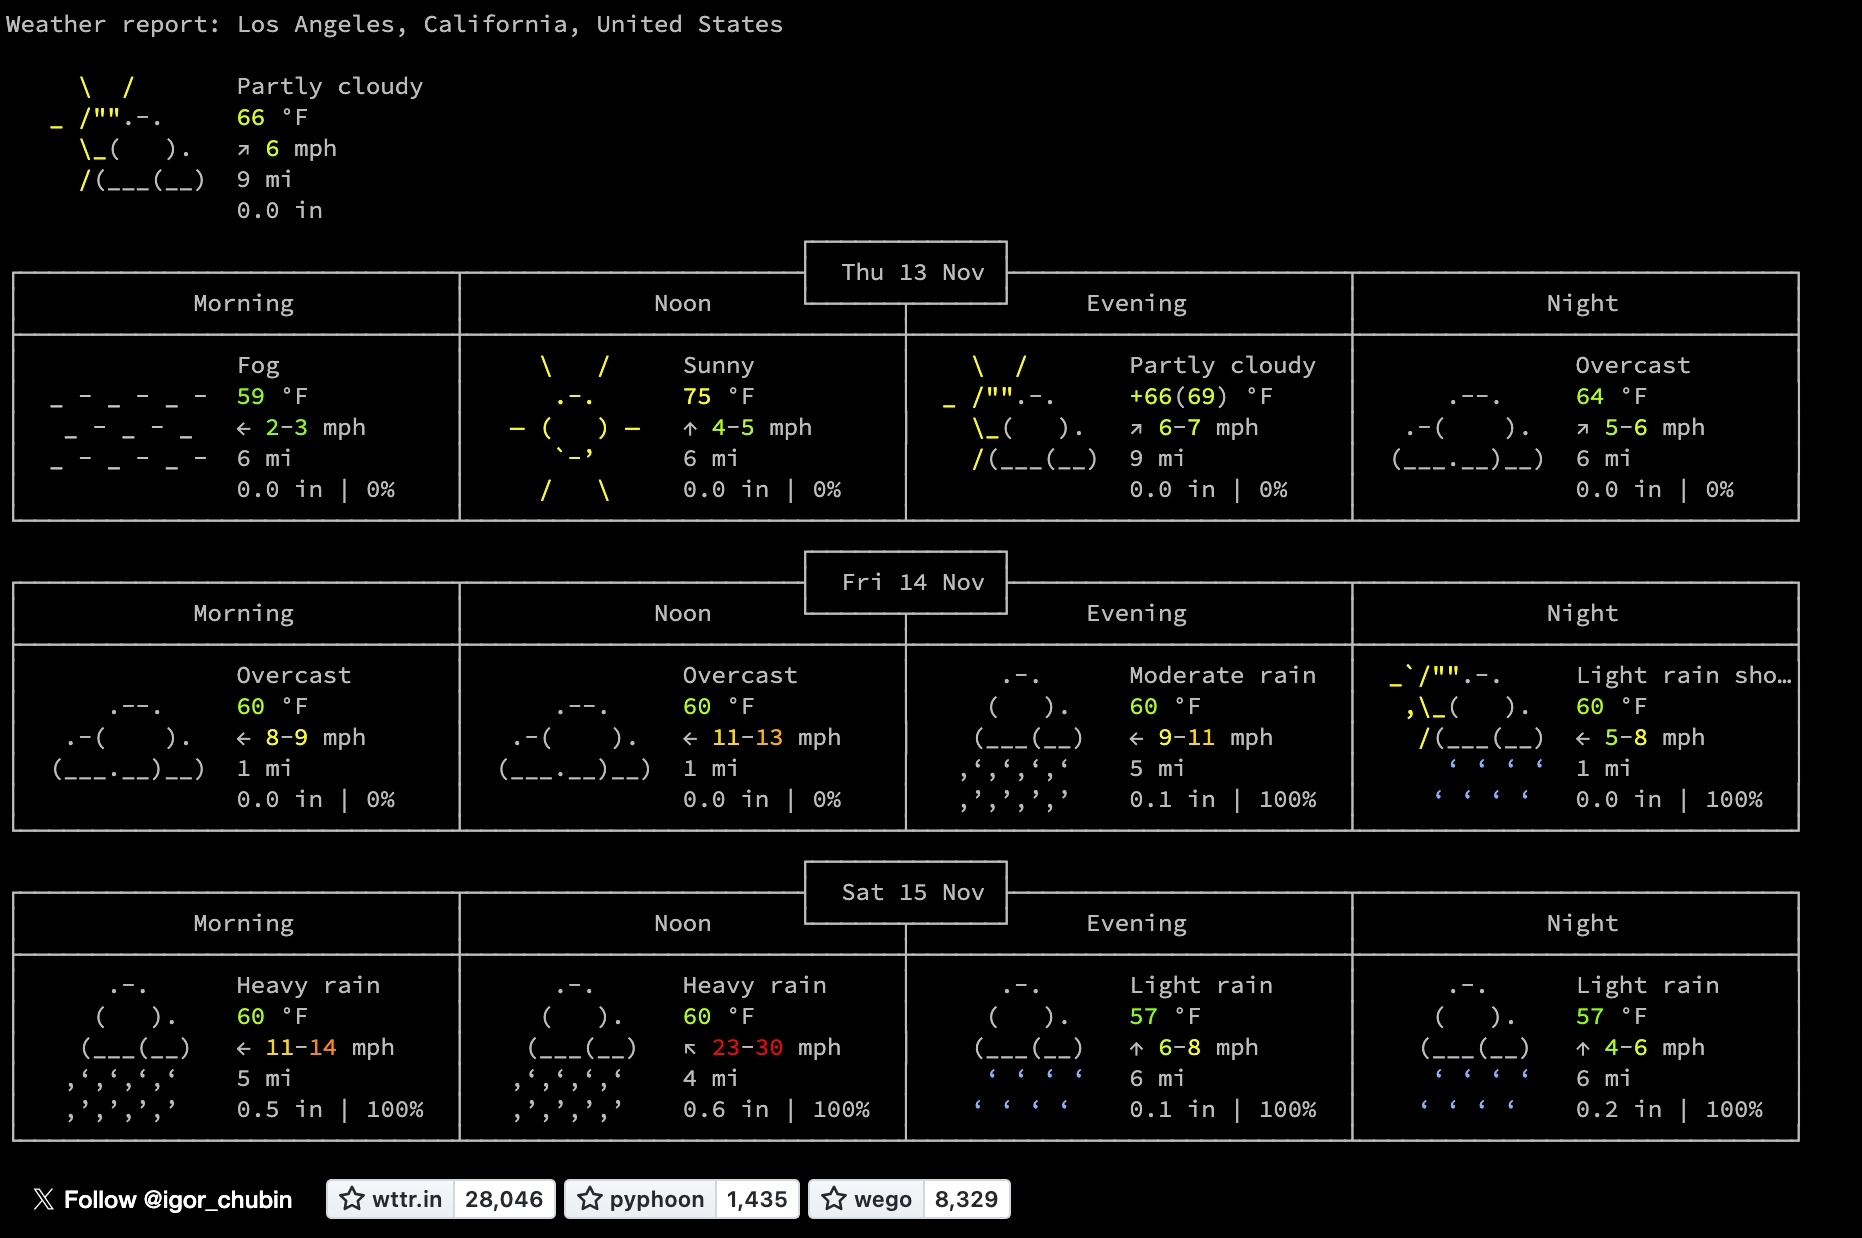Click Sat morning heavy rain cloud icon
This screenshot has width=1862, height=1238.
pyautogui.click(x=128, y=1048)
